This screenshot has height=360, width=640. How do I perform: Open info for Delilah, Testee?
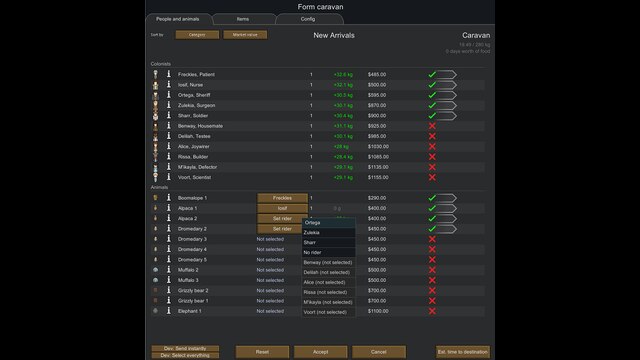click(x=169, y=136)
